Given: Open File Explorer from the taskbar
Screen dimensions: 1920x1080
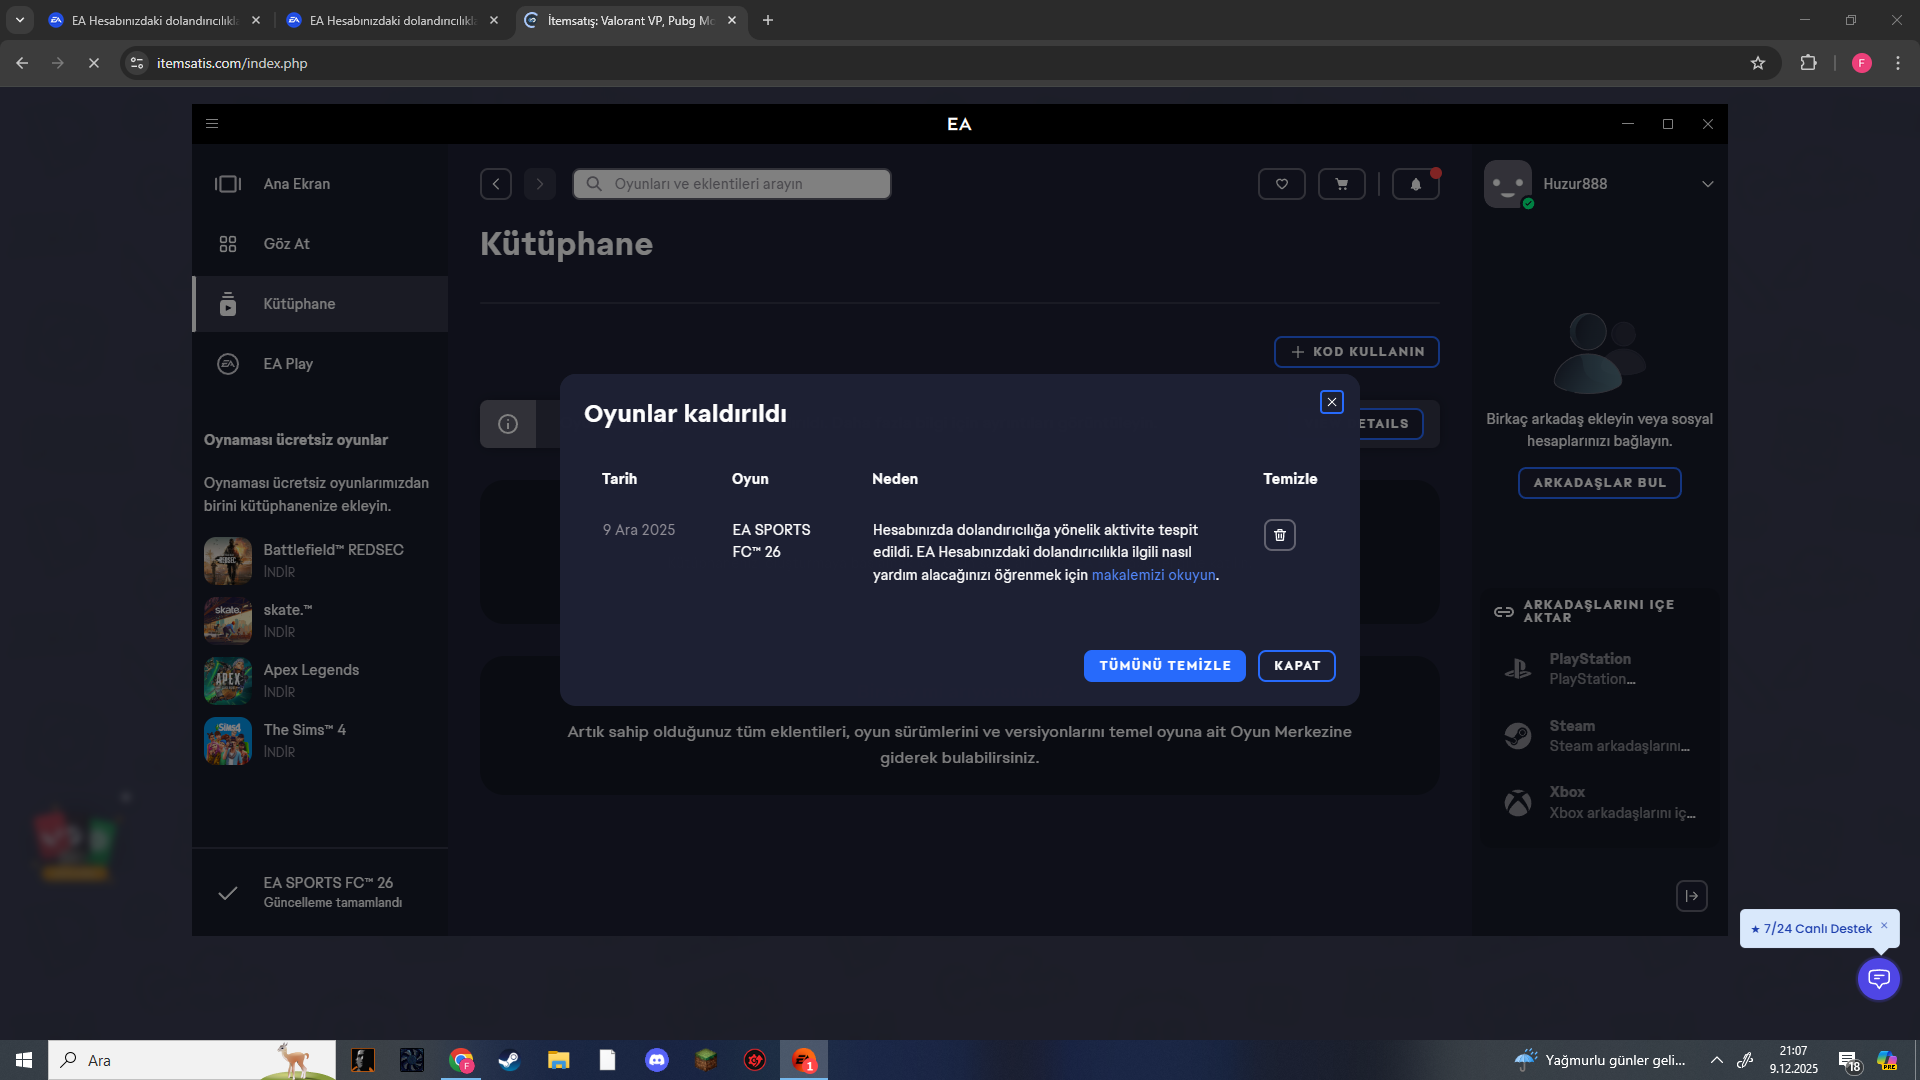Looking at the screenshot, I should (x=558, y=1060).
